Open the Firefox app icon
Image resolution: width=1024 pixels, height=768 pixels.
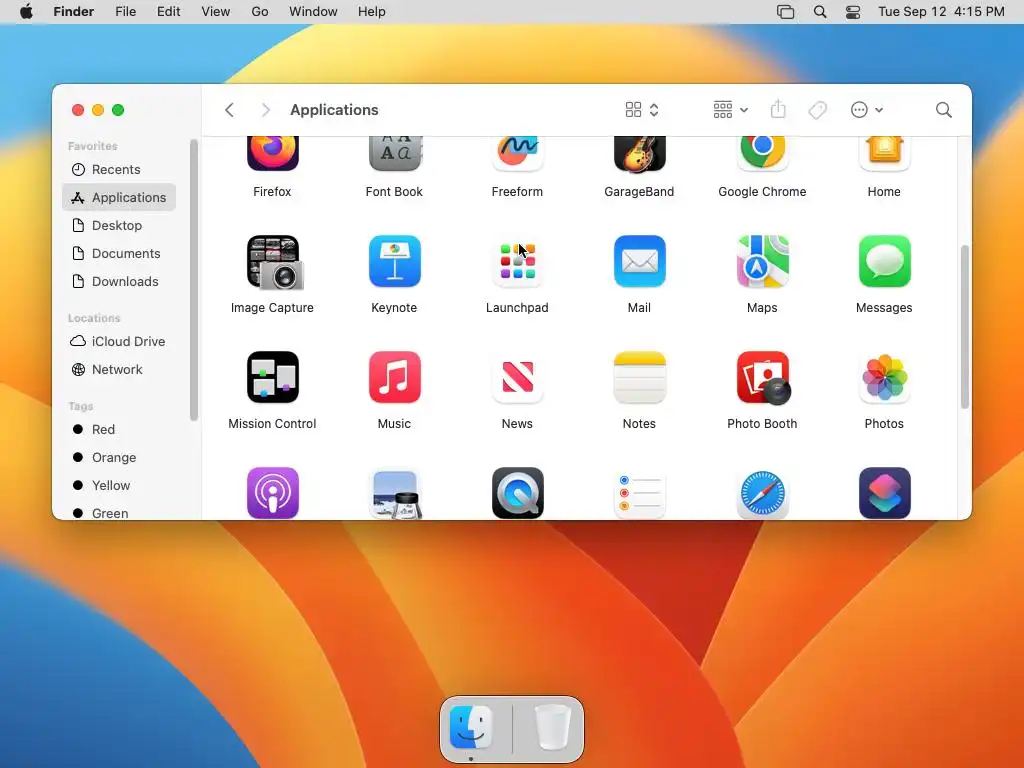[272, 153]
